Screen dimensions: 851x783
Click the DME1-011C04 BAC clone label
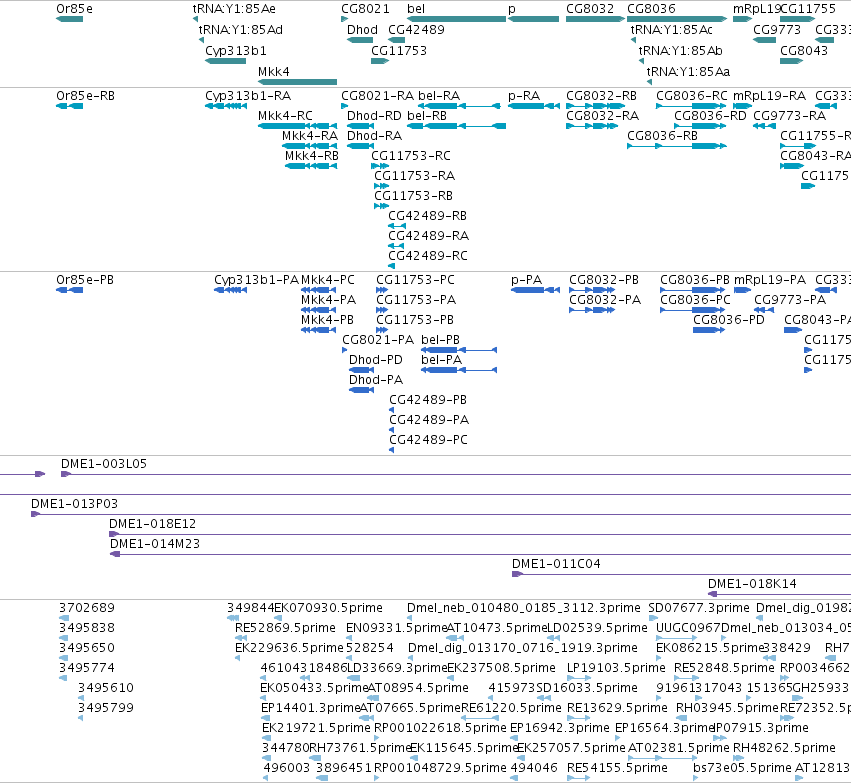click(556, 564)
